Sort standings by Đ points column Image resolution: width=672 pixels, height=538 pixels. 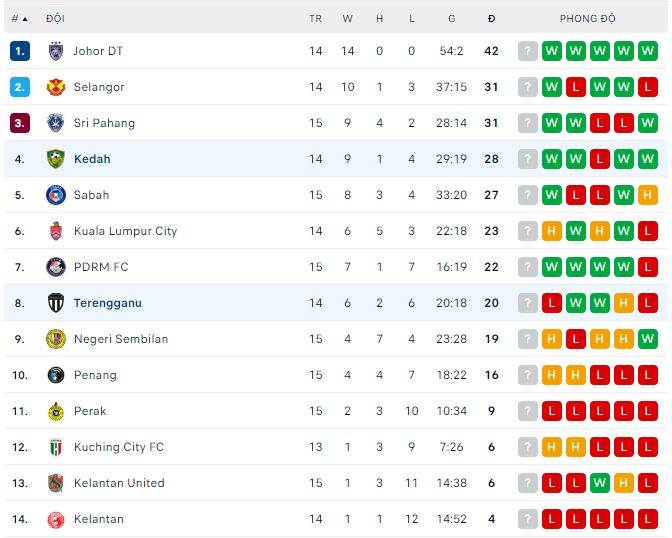pos(491,18)
